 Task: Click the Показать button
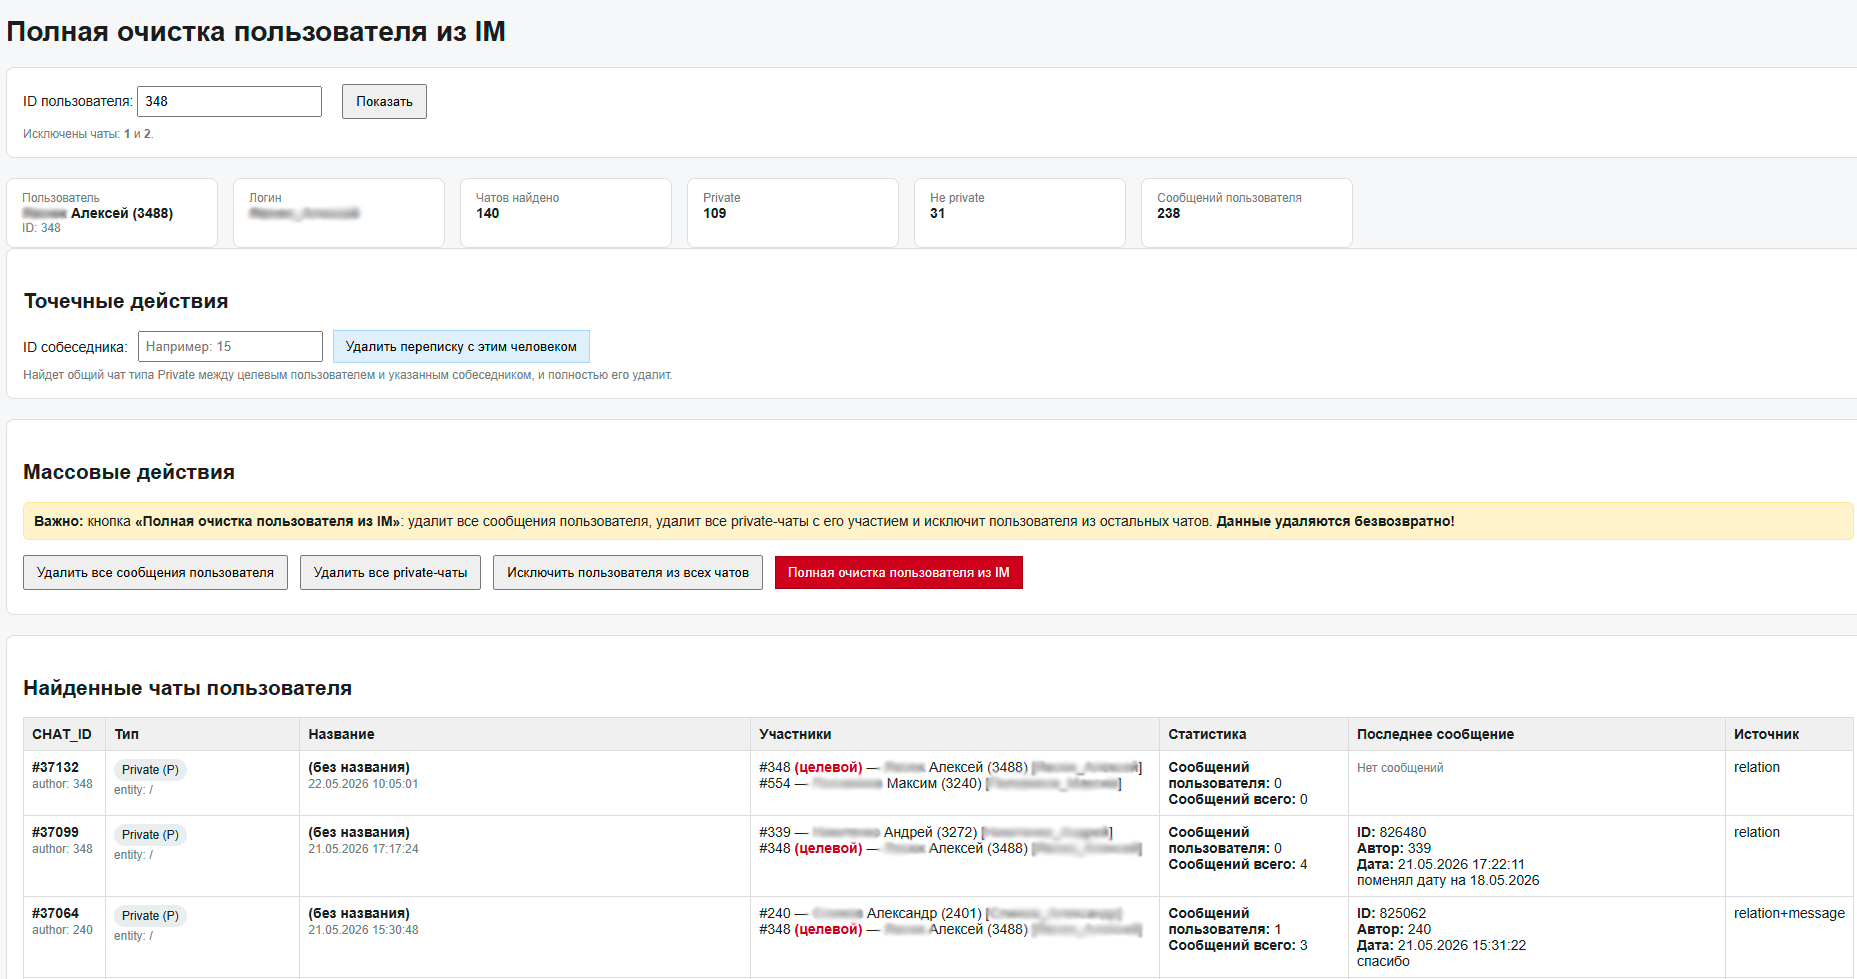tap(384, 101)
